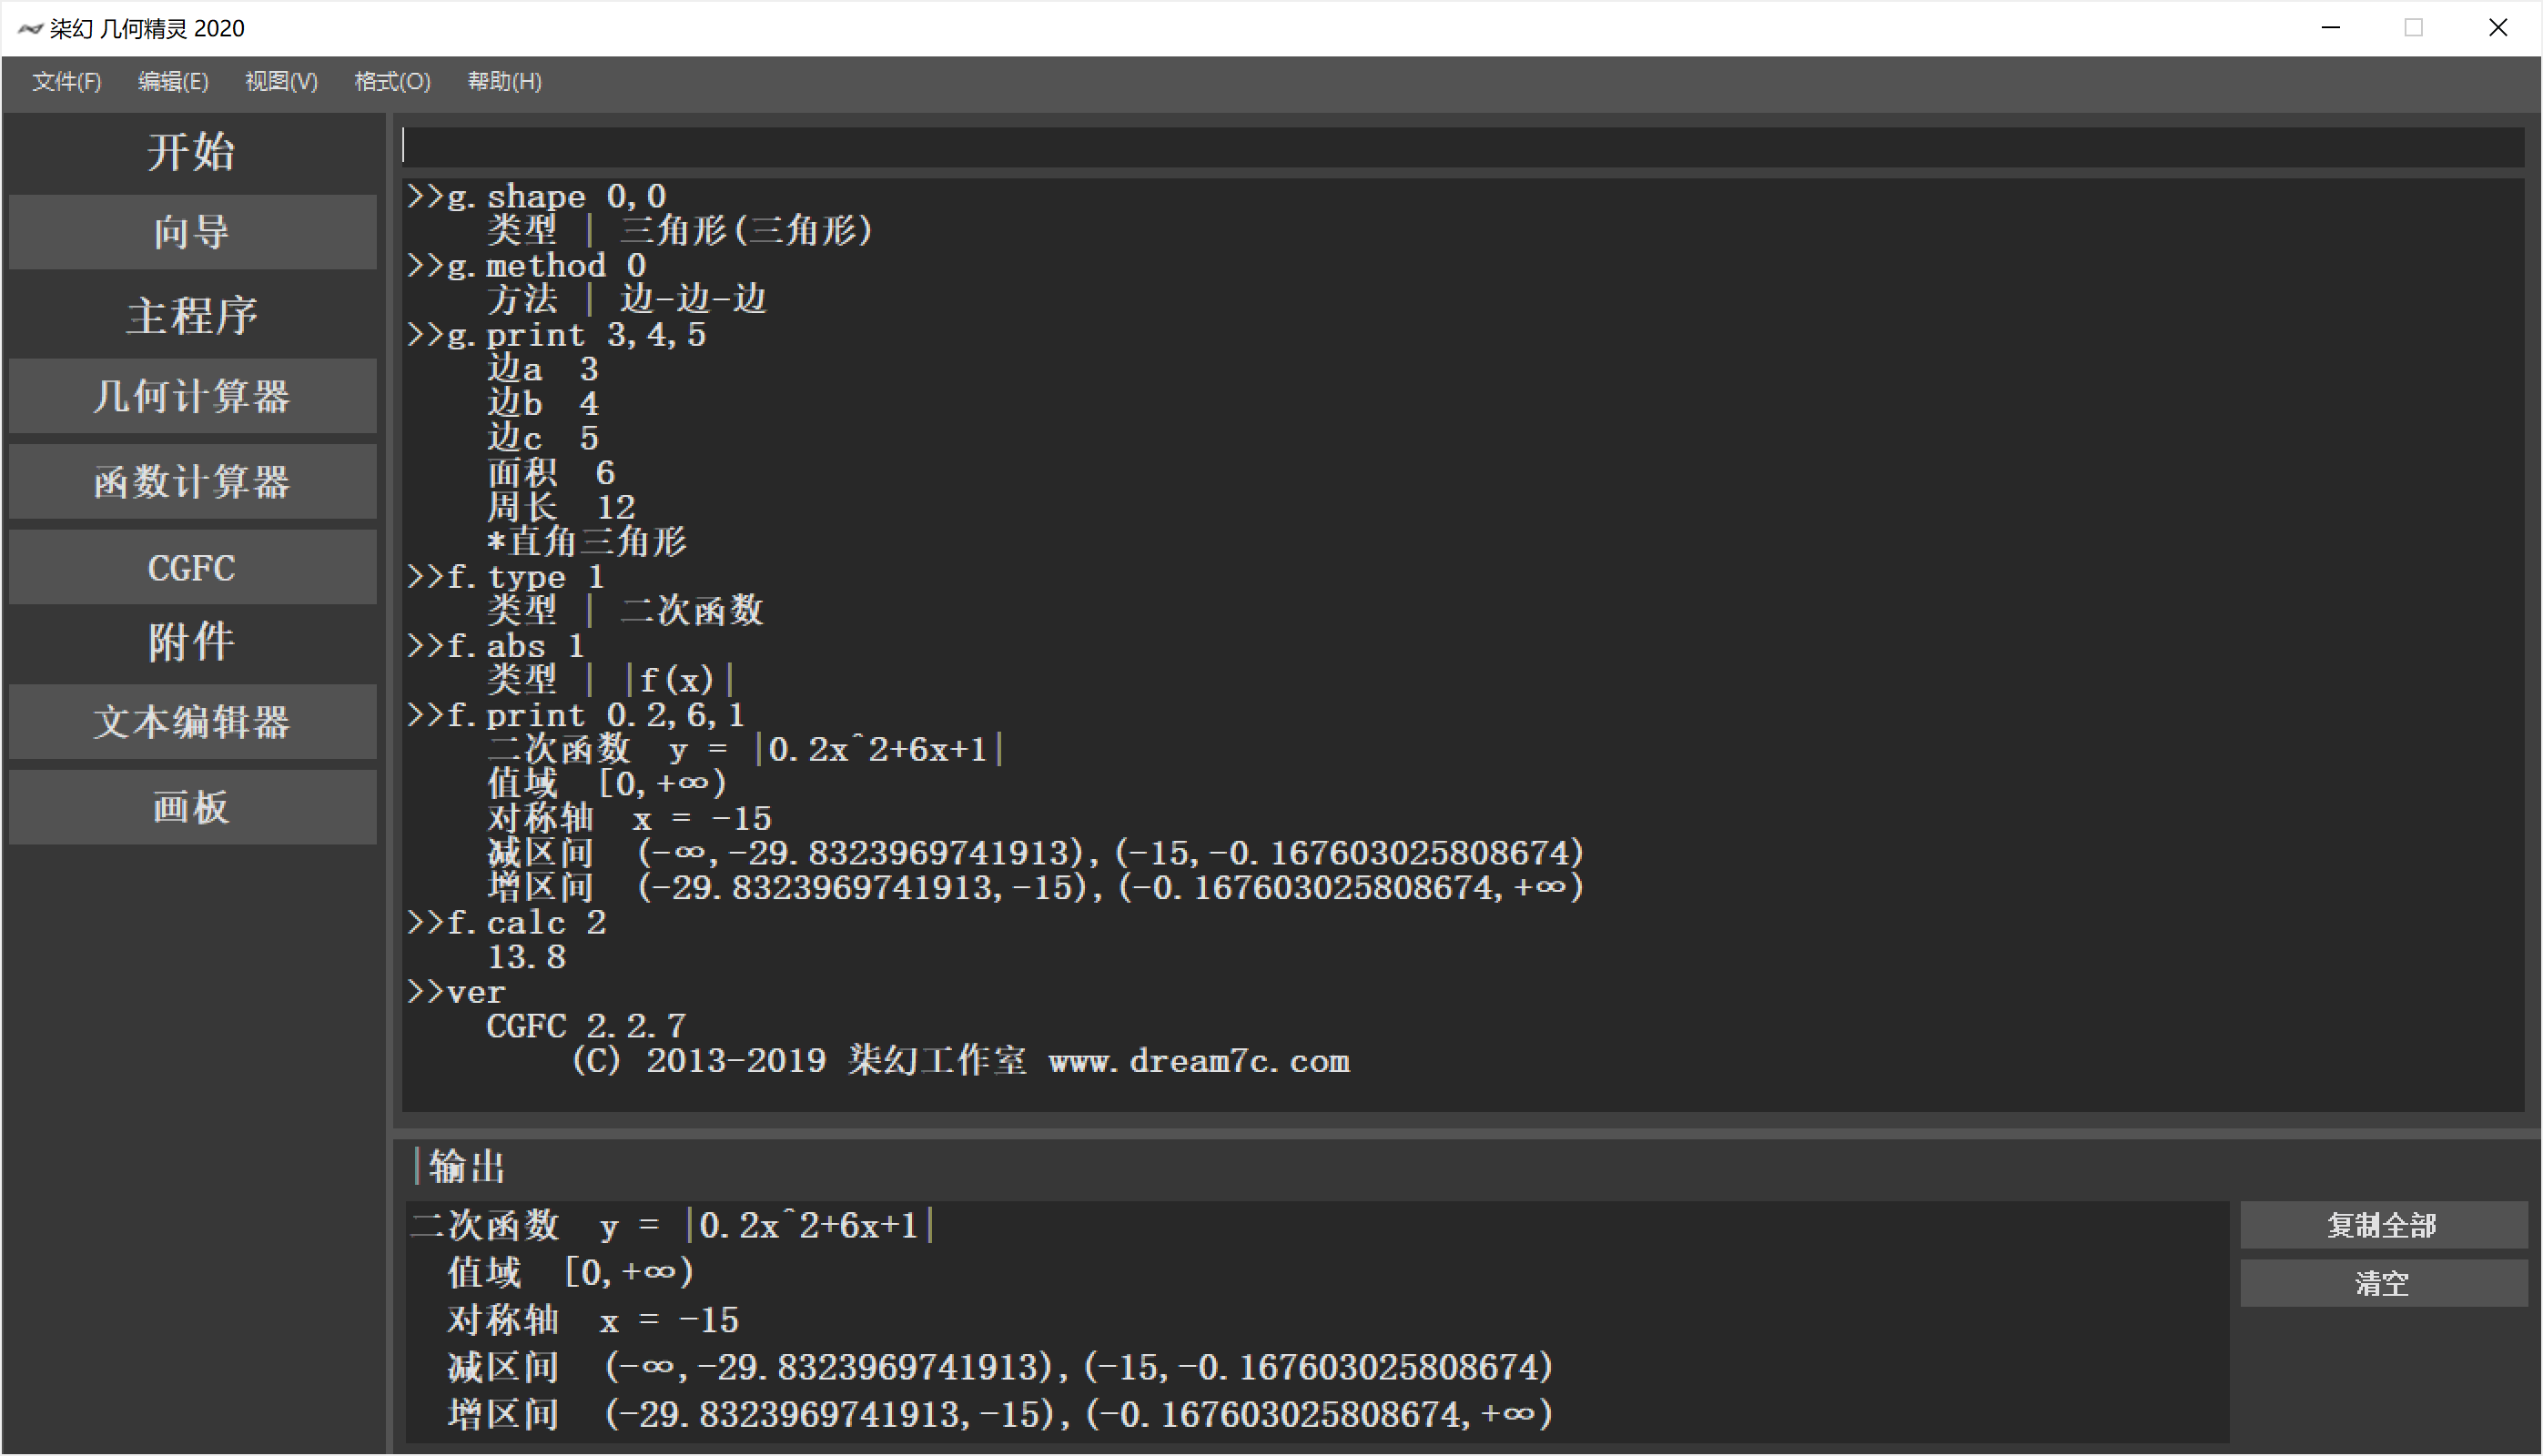The width and height of the screenshot is (2543, 1456).
Task: Launch 文本编辑器 from the sidebar
Action: [192, 722]
